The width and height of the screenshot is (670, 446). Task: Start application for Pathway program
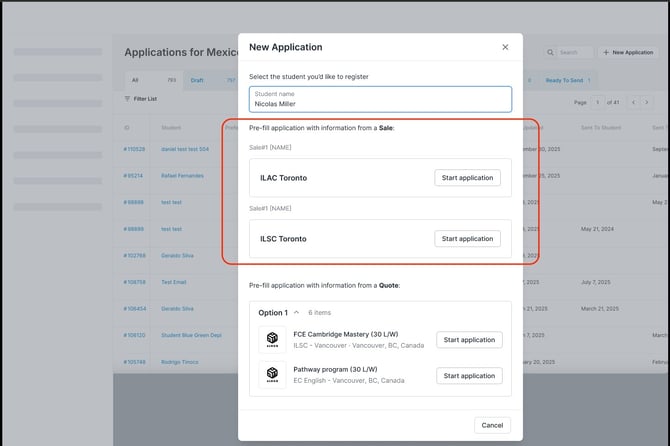pos(469,376)
